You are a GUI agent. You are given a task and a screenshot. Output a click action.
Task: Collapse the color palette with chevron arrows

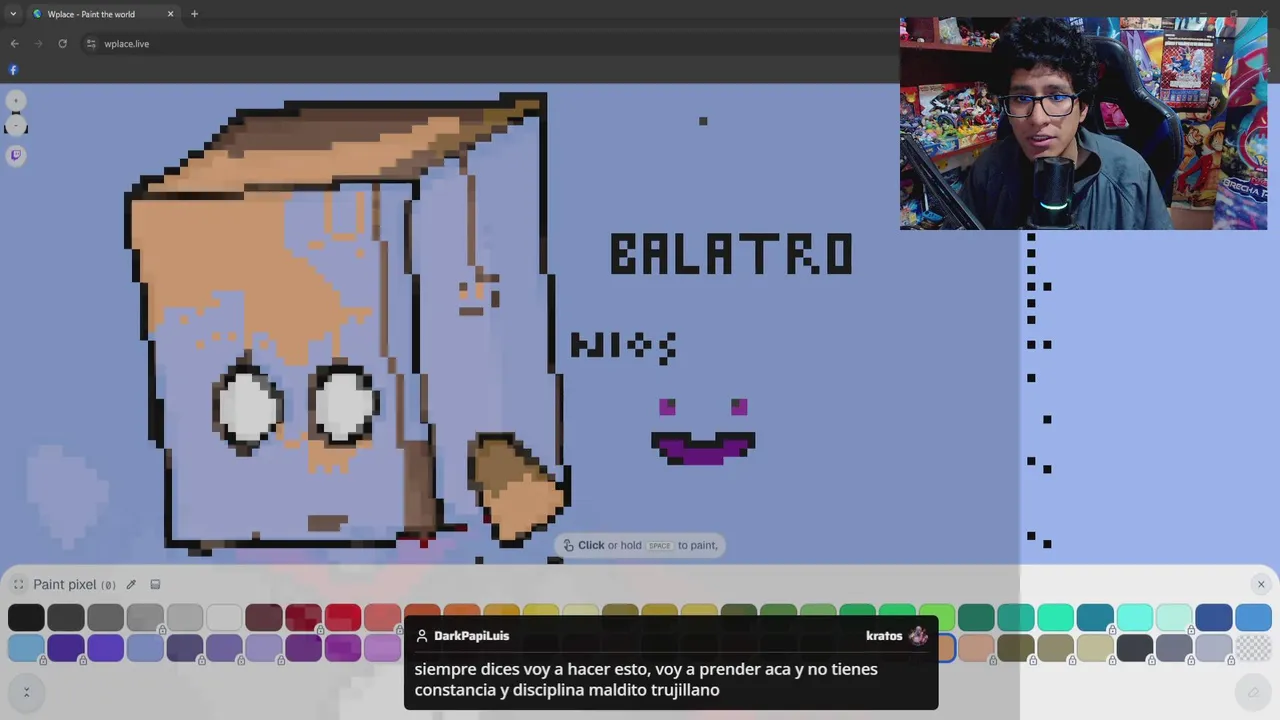point(26,692)
